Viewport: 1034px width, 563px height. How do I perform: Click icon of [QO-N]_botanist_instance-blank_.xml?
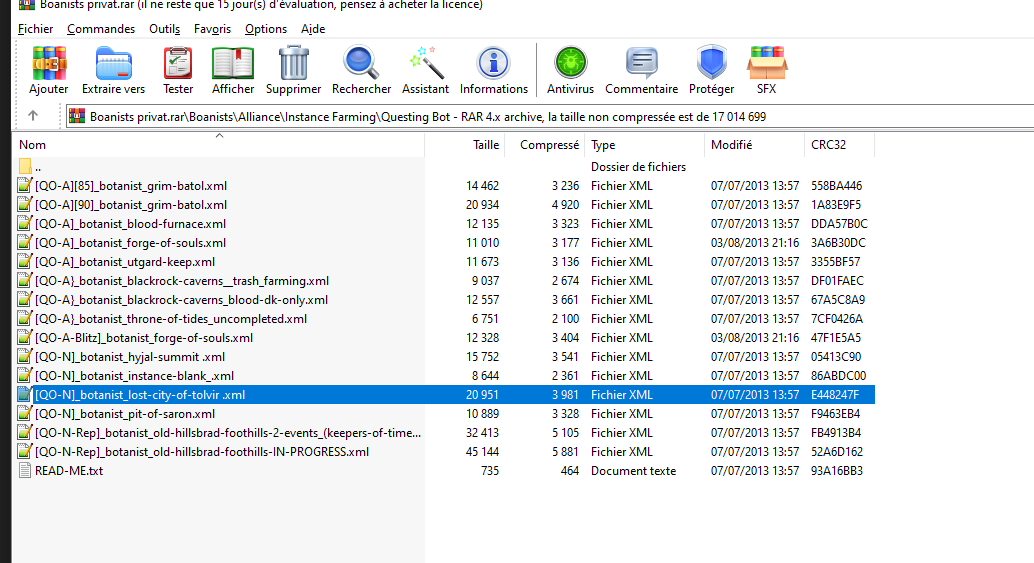[x=25, y=376]
